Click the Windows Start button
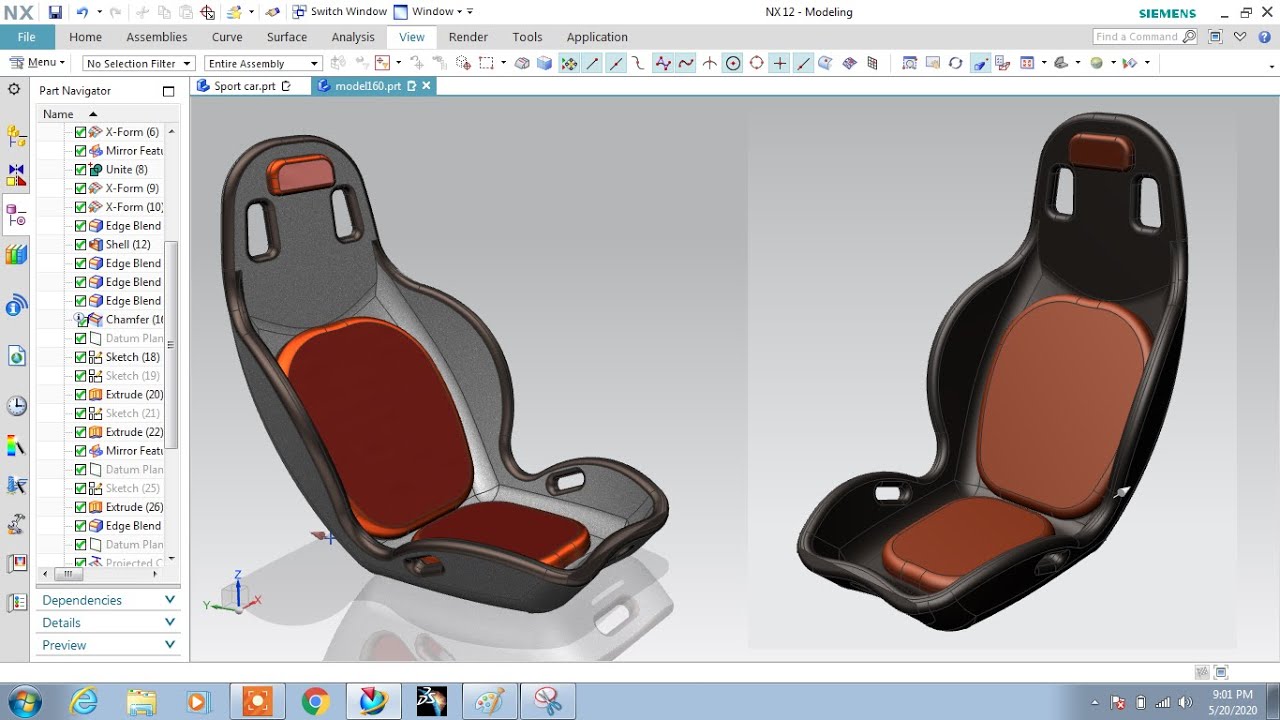 22,701
